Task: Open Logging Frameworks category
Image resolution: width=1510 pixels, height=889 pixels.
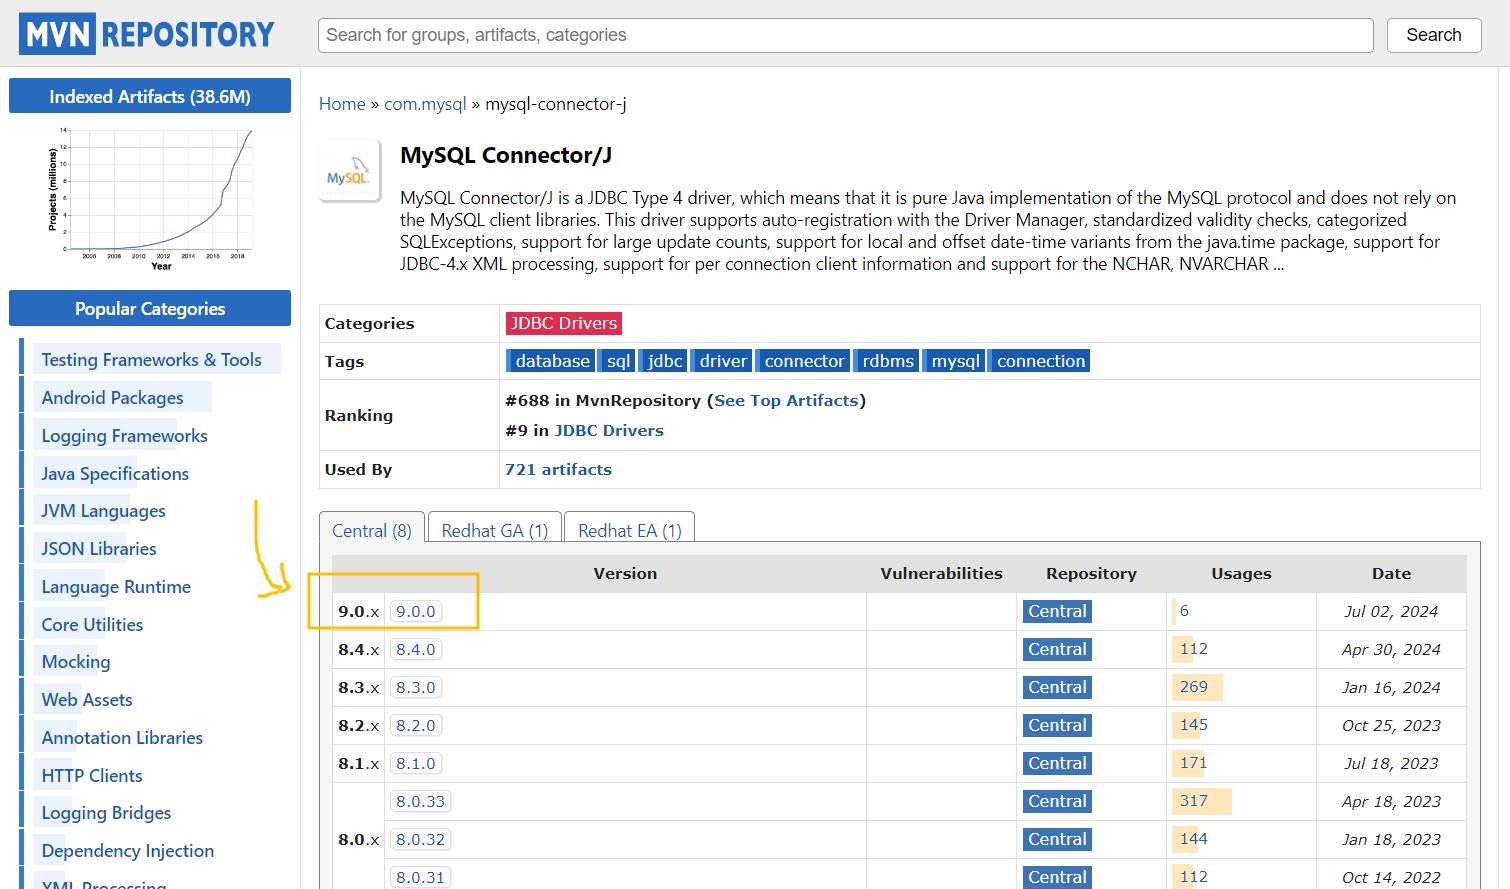Action: click(124, 435)
